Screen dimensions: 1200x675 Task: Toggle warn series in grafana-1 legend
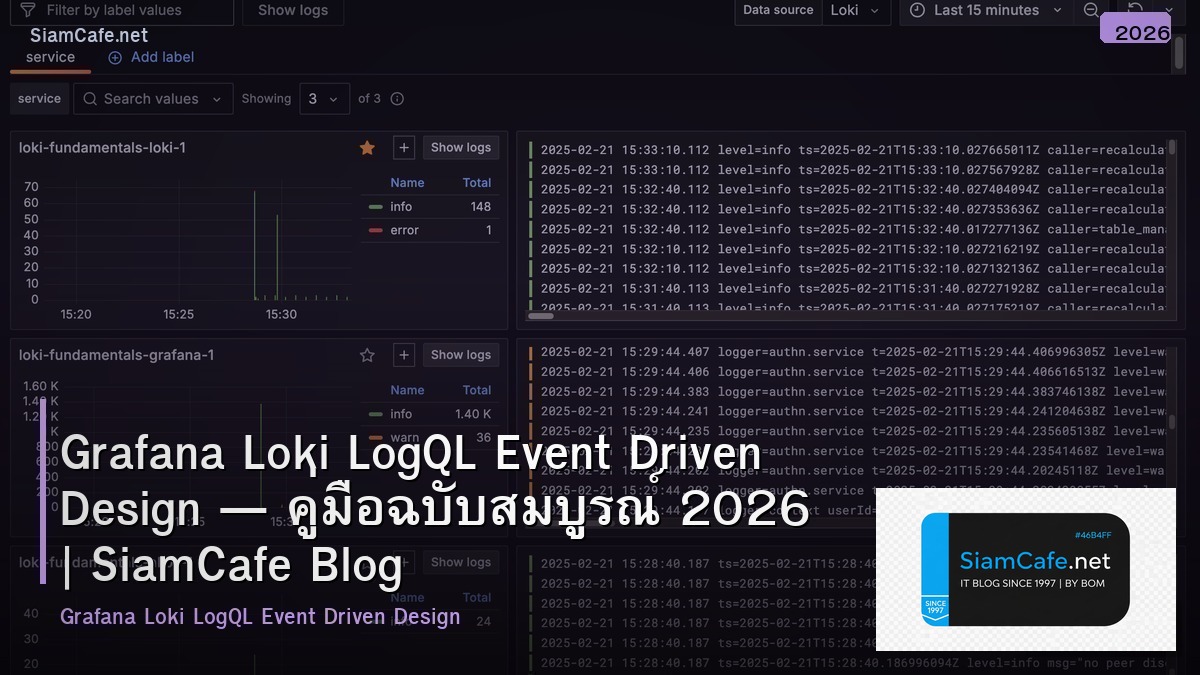(x=403, y=437)
